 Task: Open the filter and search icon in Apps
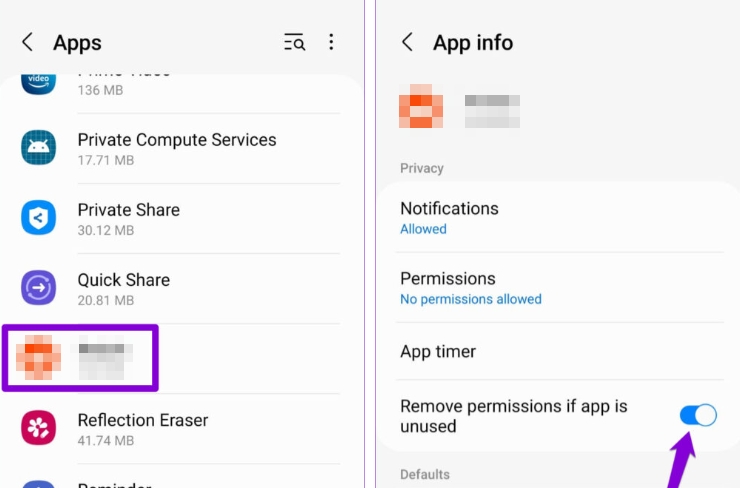294,42
